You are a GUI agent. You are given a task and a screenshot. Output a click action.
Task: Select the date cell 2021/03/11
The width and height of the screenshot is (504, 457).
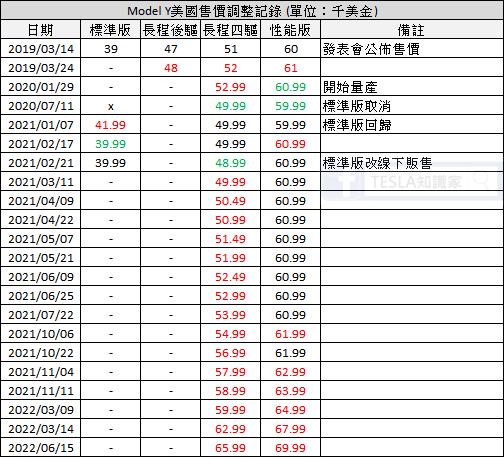click(41, 182)
